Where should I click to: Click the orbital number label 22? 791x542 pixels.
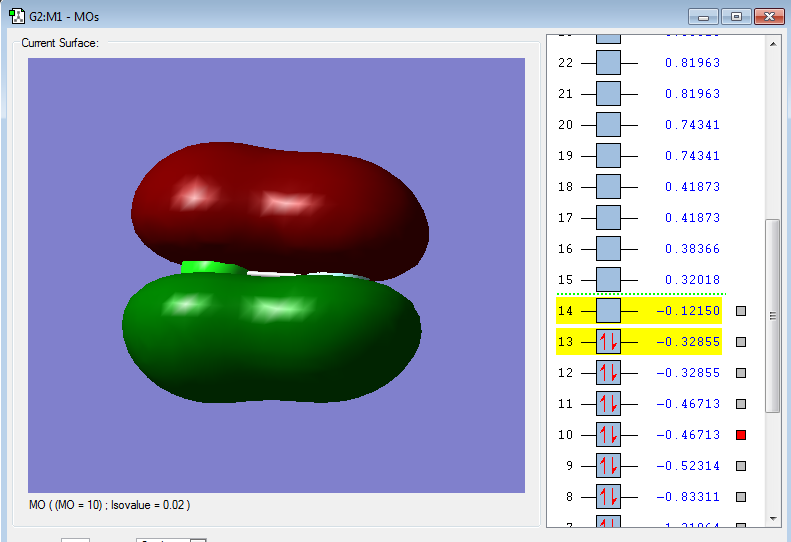pos(566,63)
